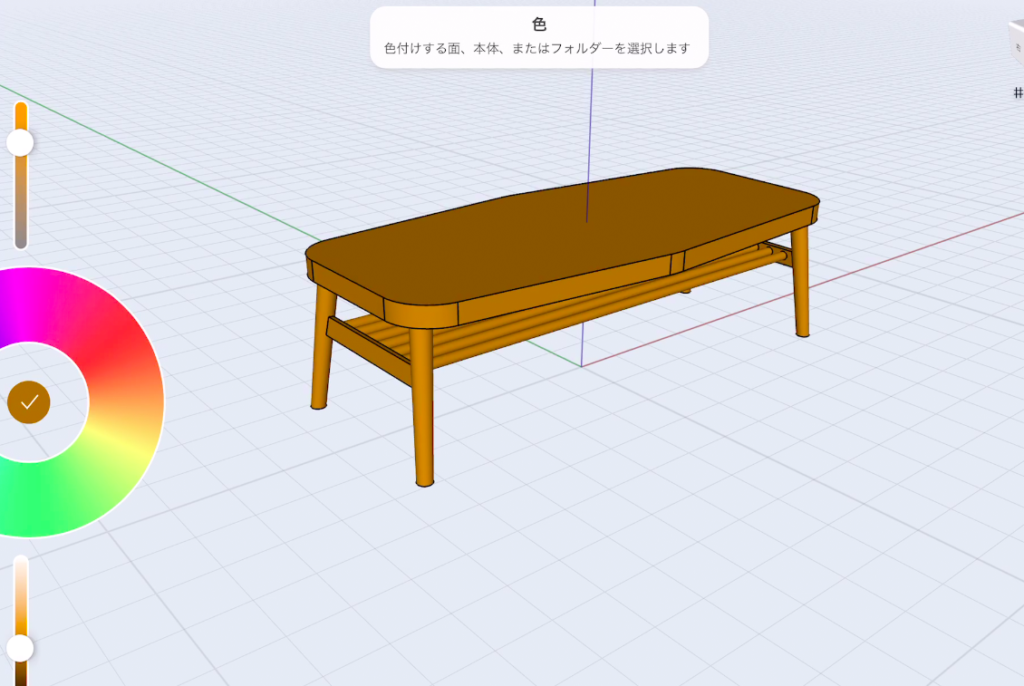Click the upper saturation slider handle
The image size is (1024, 686).
20,142
